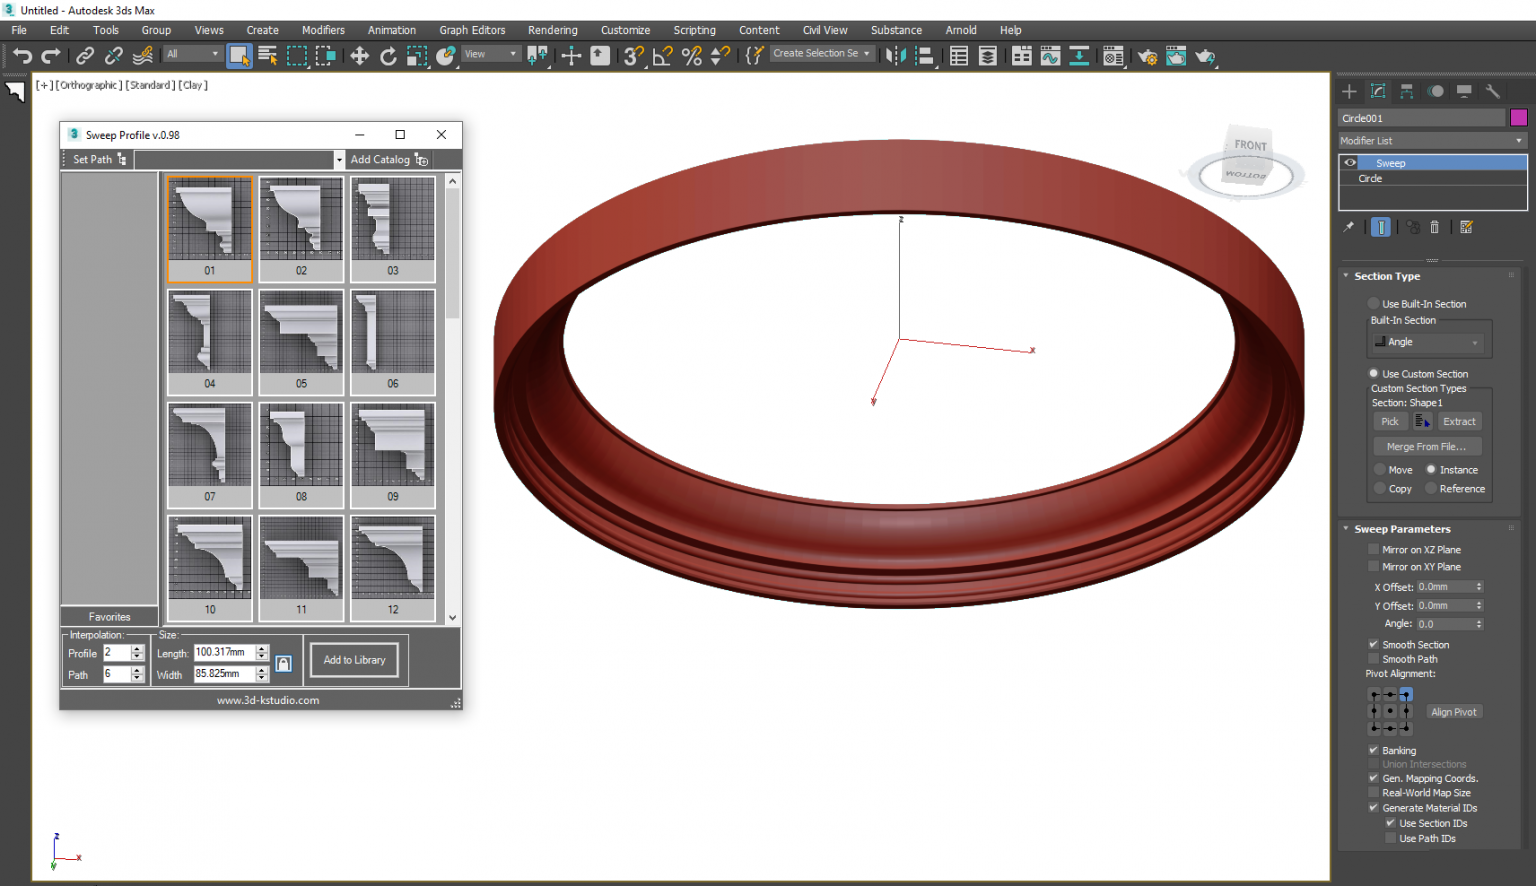Open the Modify panel in the command panel

1377,91
